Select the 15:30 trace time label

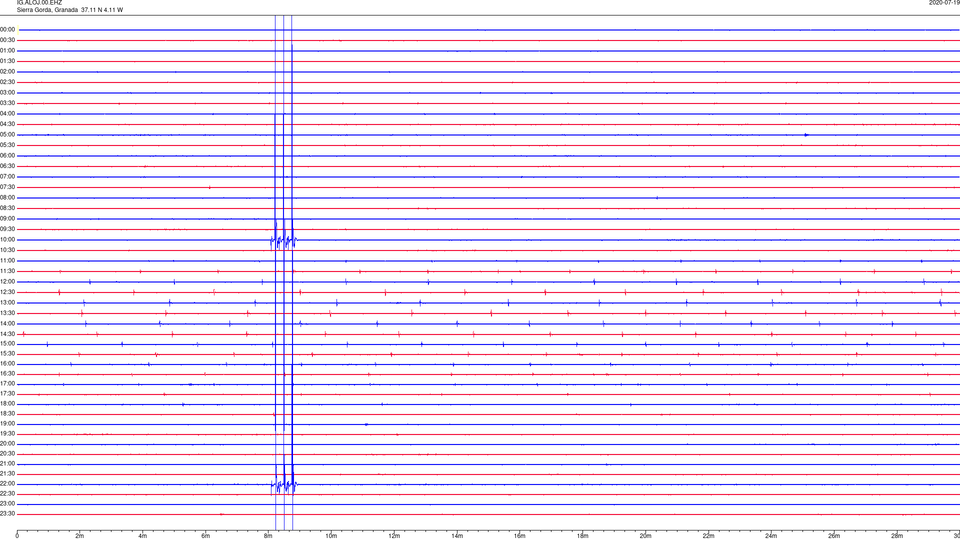(7, 354)
